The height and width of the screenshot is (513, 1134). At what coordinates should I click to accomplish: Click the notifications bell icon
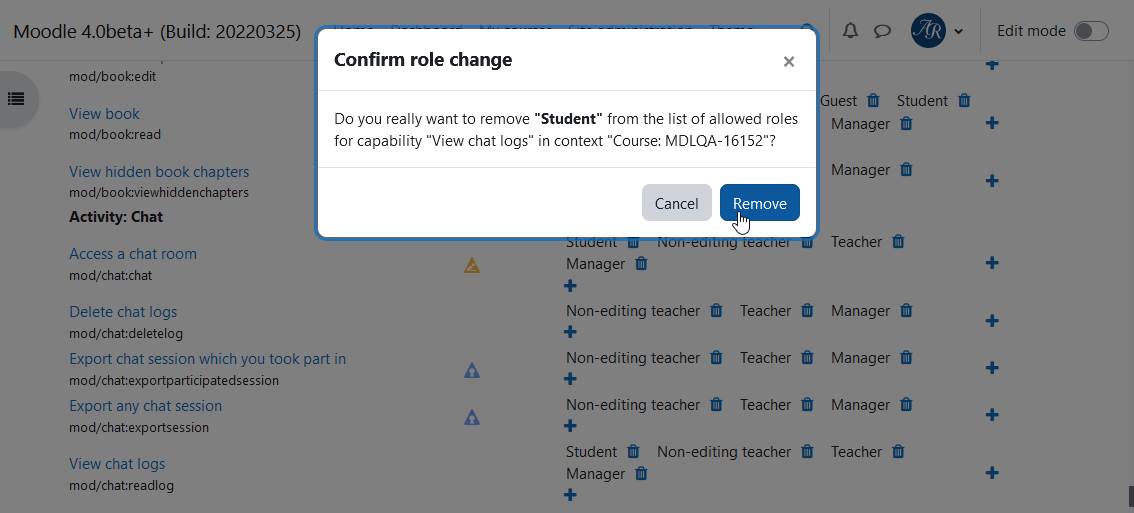(x=850, y=30)
